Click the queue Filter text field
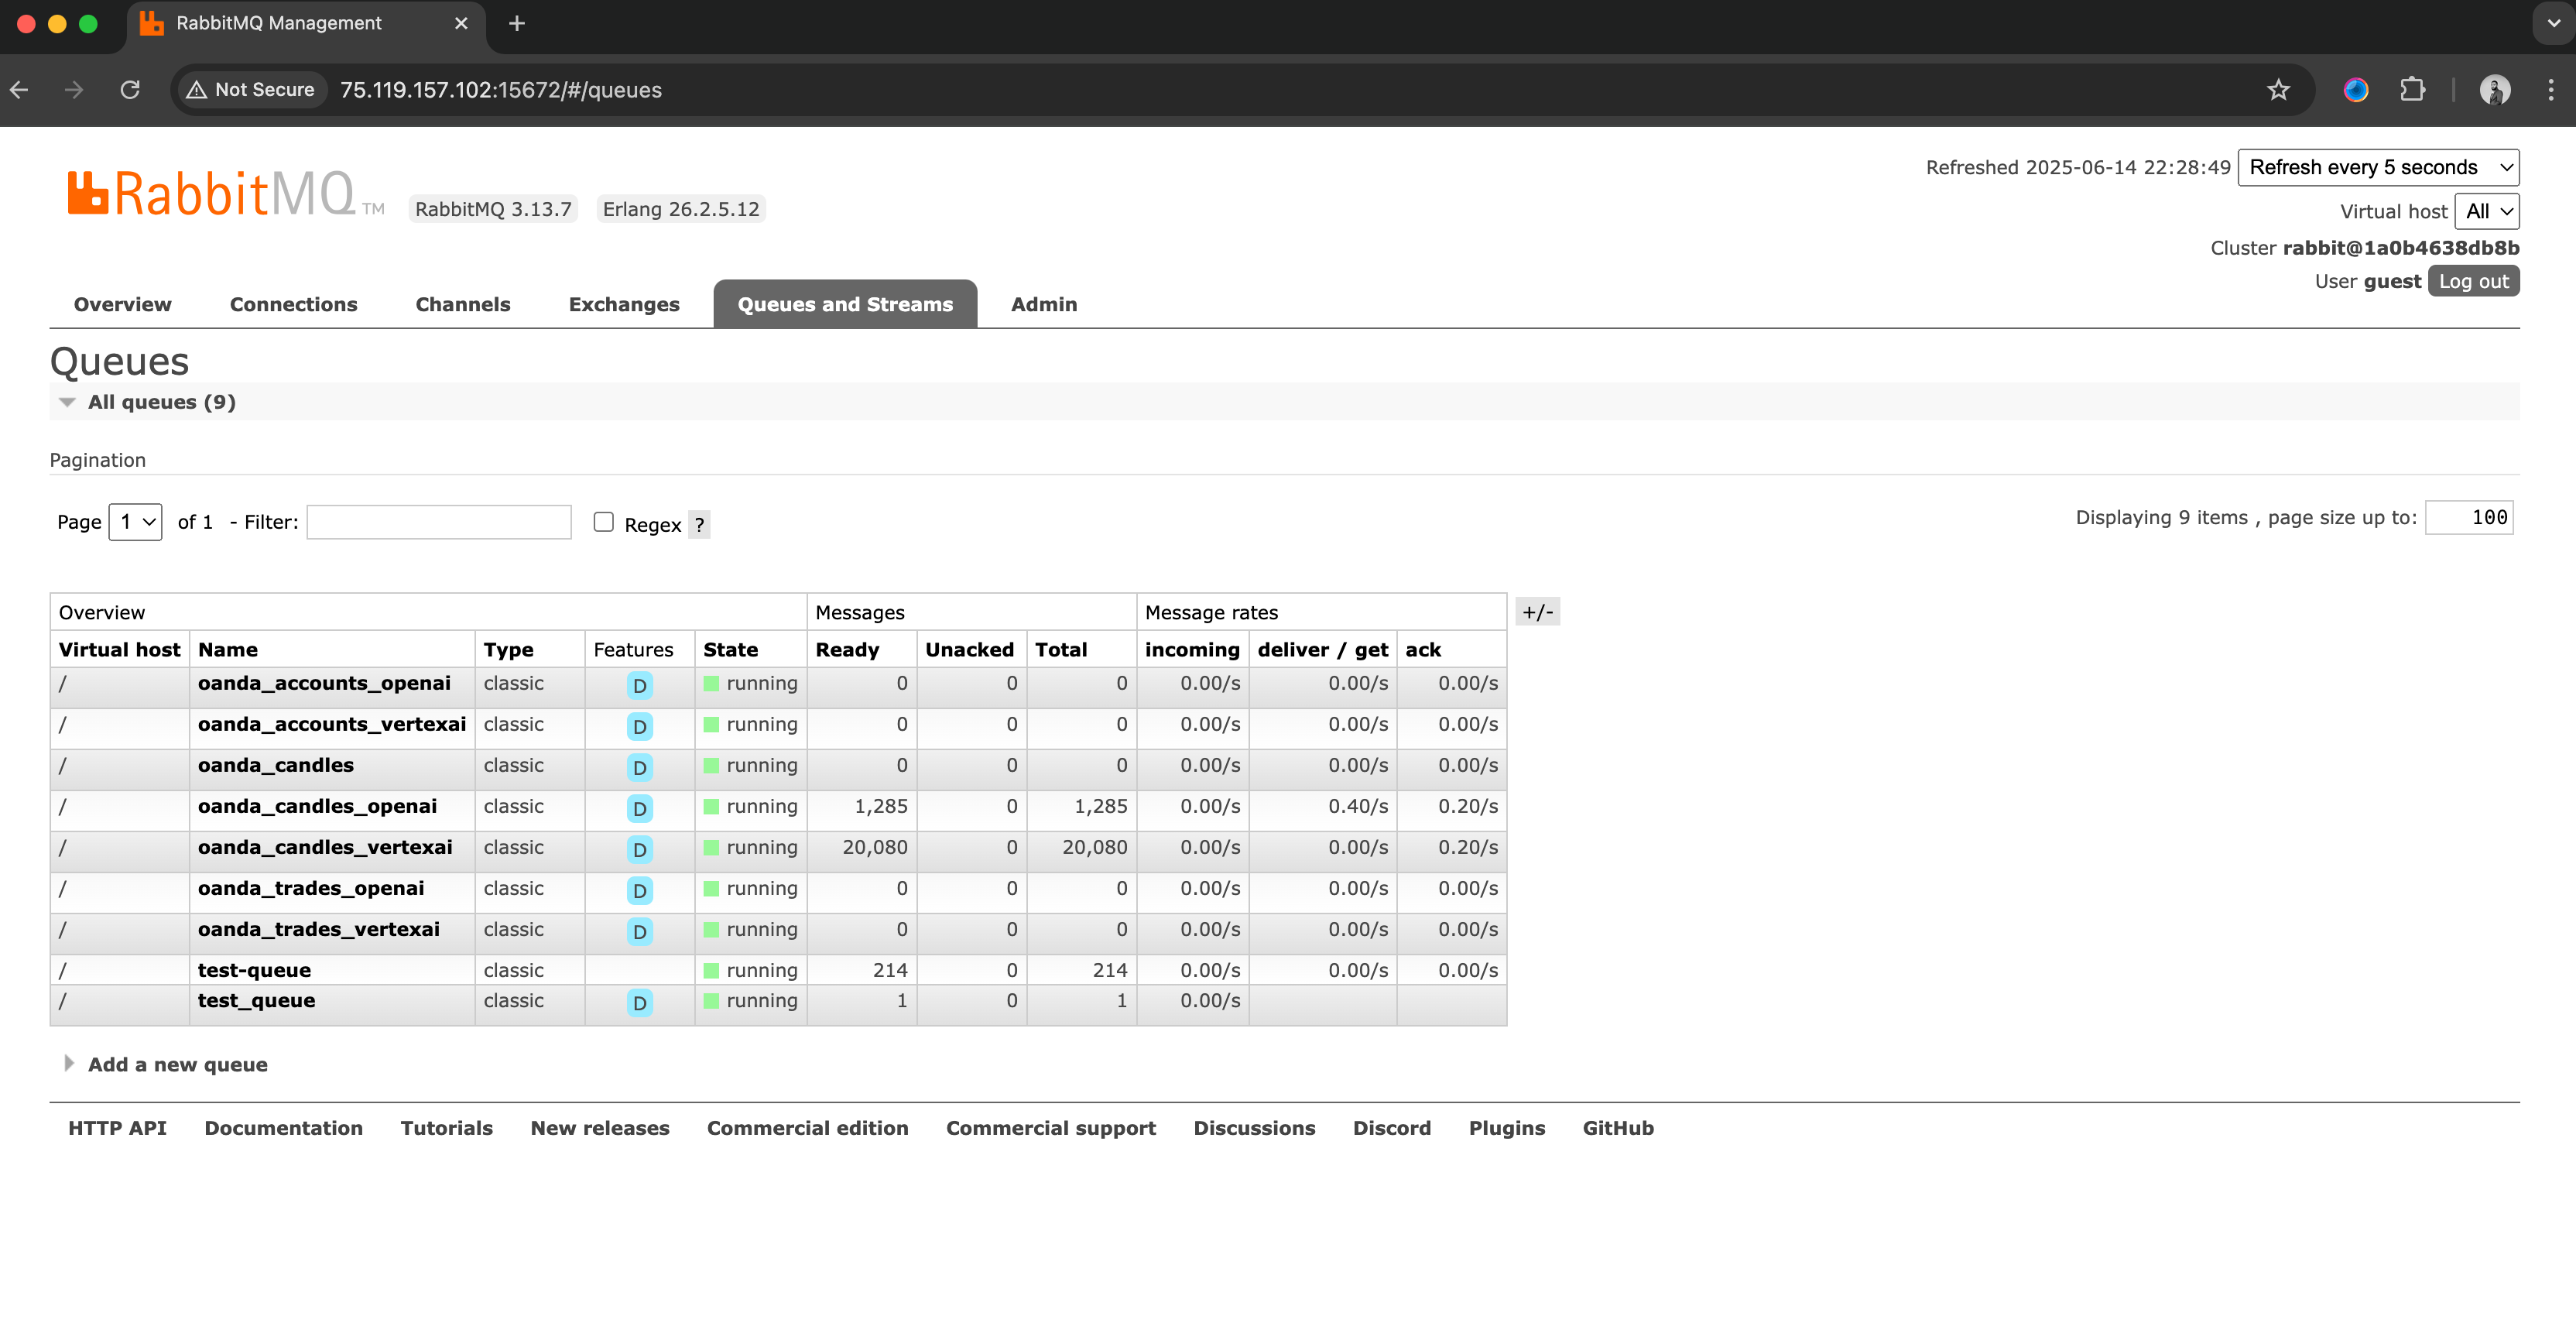 (438, 522)
